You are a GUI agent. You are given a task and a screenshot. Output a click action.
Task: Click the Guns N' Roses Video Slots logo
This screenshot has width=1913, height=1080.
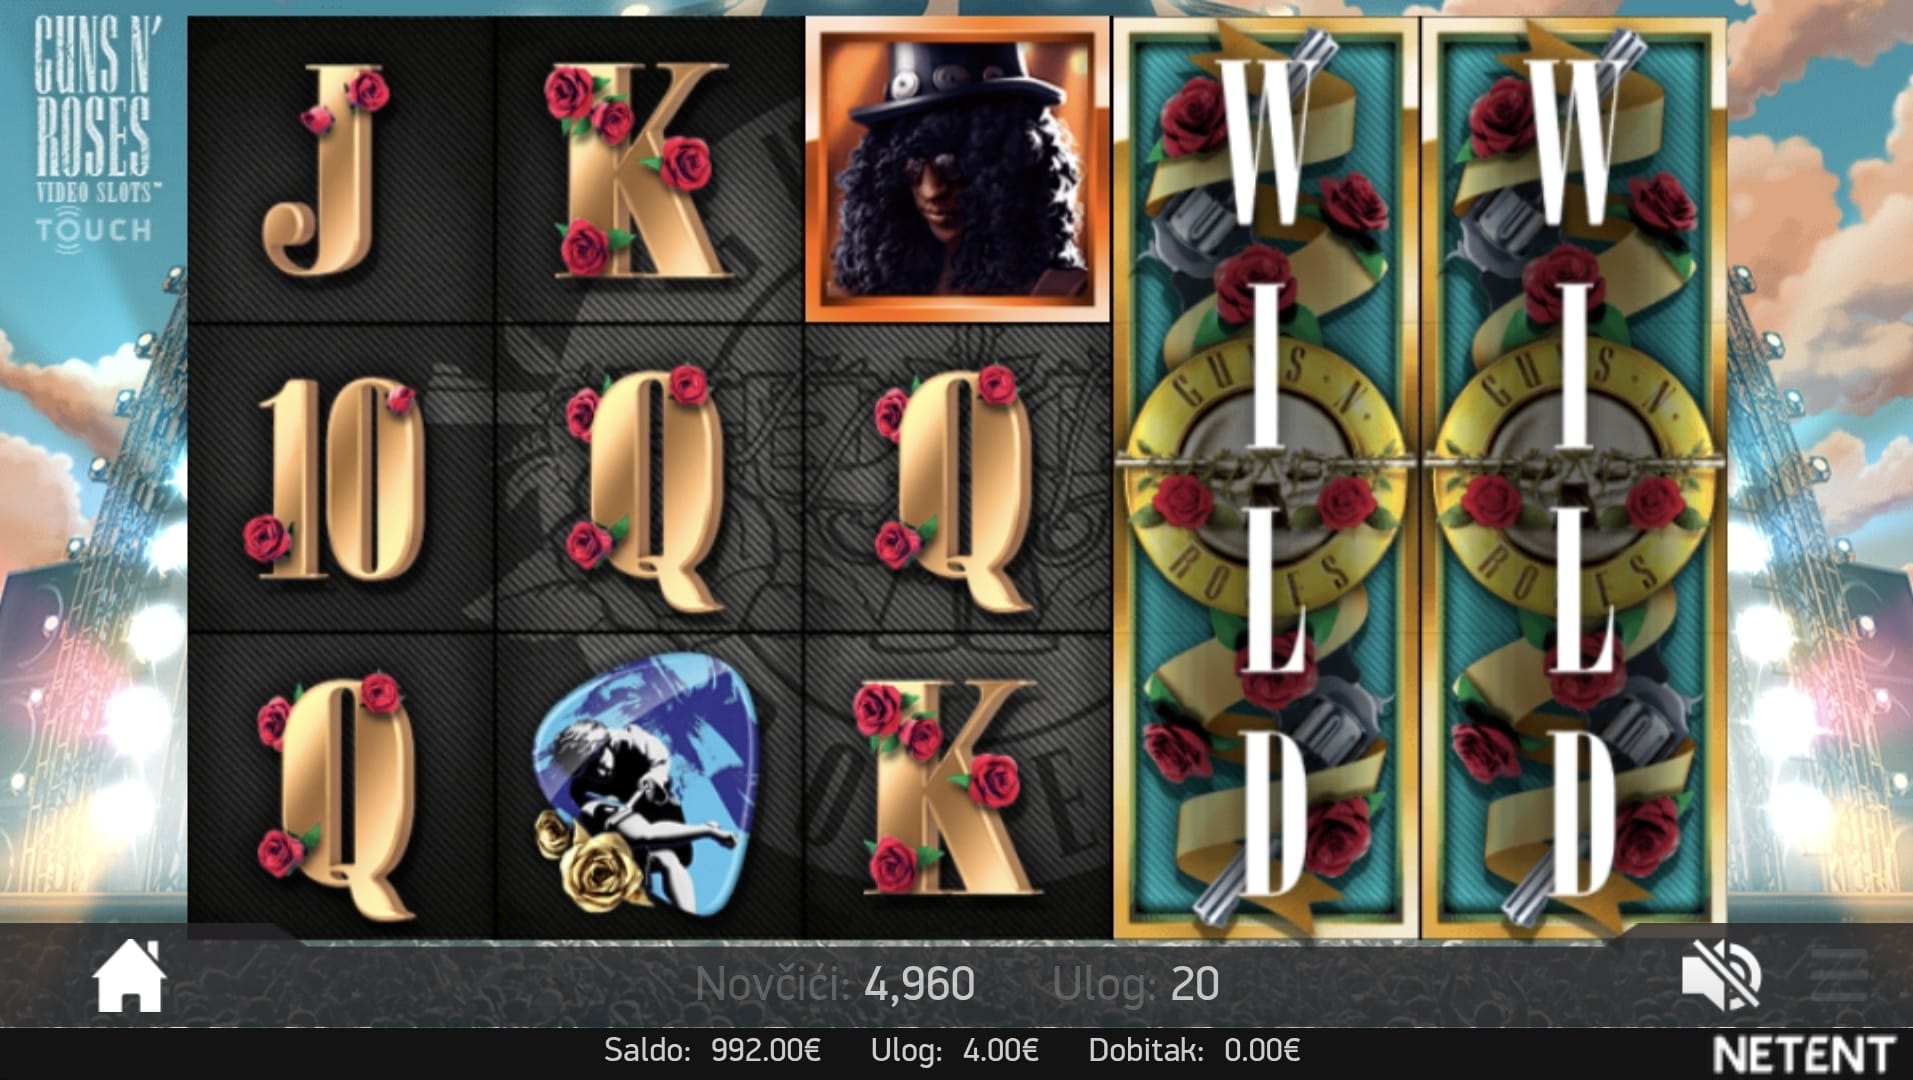tap(93, 130)
